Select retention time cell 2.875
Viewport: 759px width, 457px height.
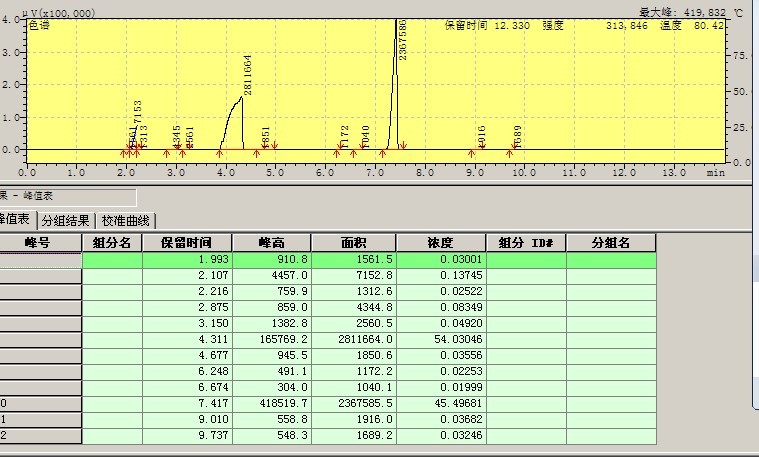click(187, 307)
